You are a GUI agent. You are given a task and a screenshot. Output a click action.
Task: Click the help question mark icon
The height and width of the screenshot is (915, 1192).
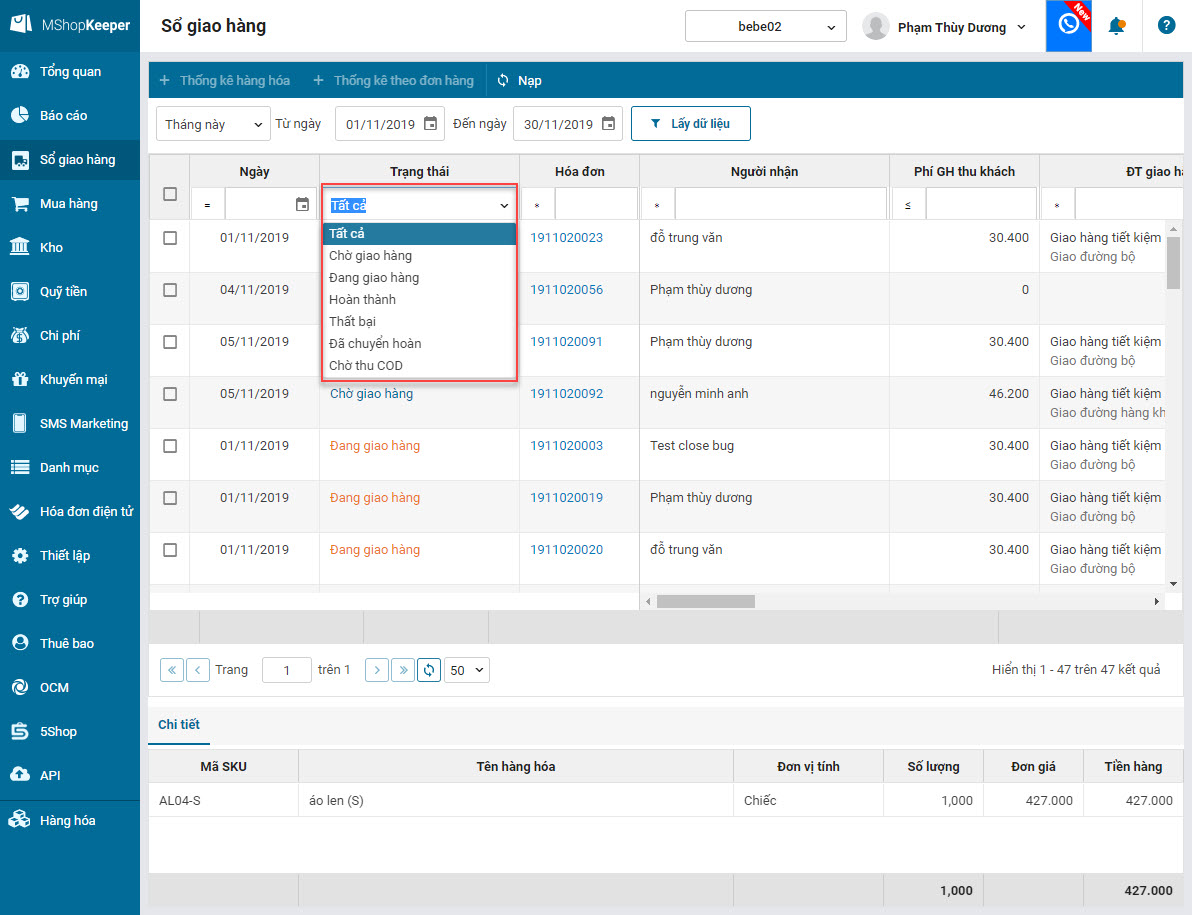click(x=1166, y=26)
